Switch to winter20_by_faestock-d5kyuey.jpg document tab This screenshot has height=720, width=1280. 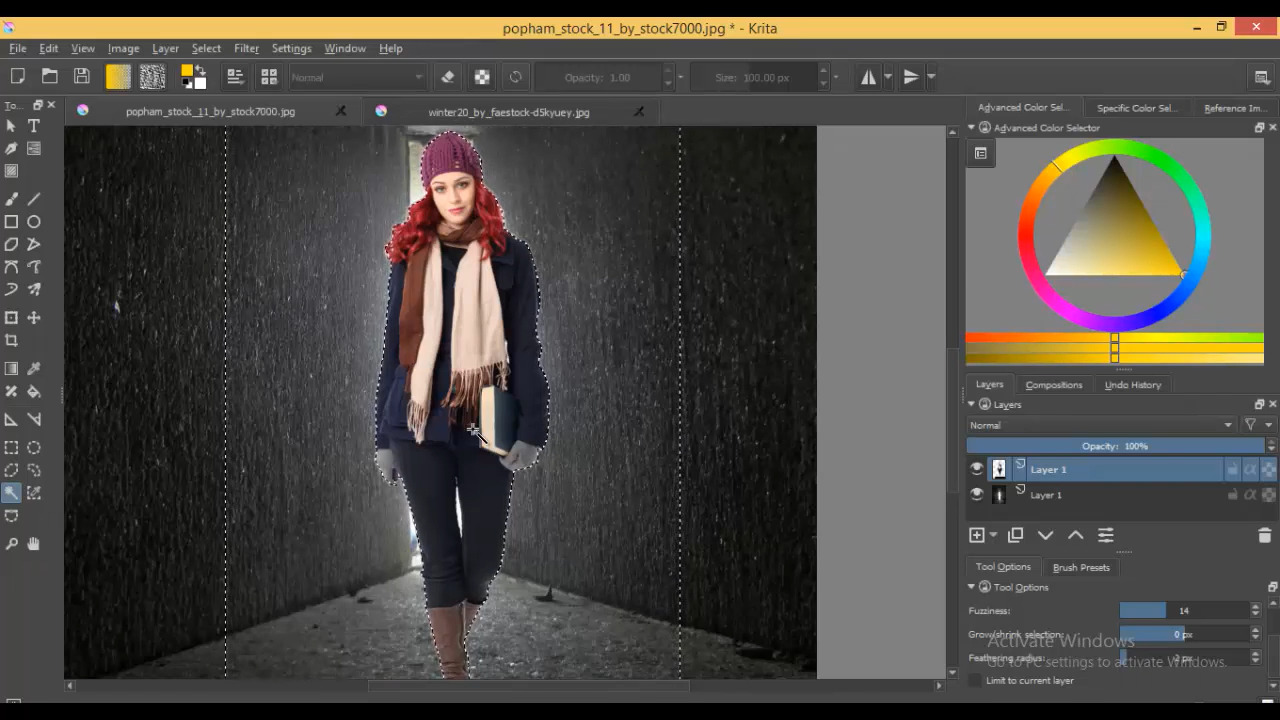[508, 112]
